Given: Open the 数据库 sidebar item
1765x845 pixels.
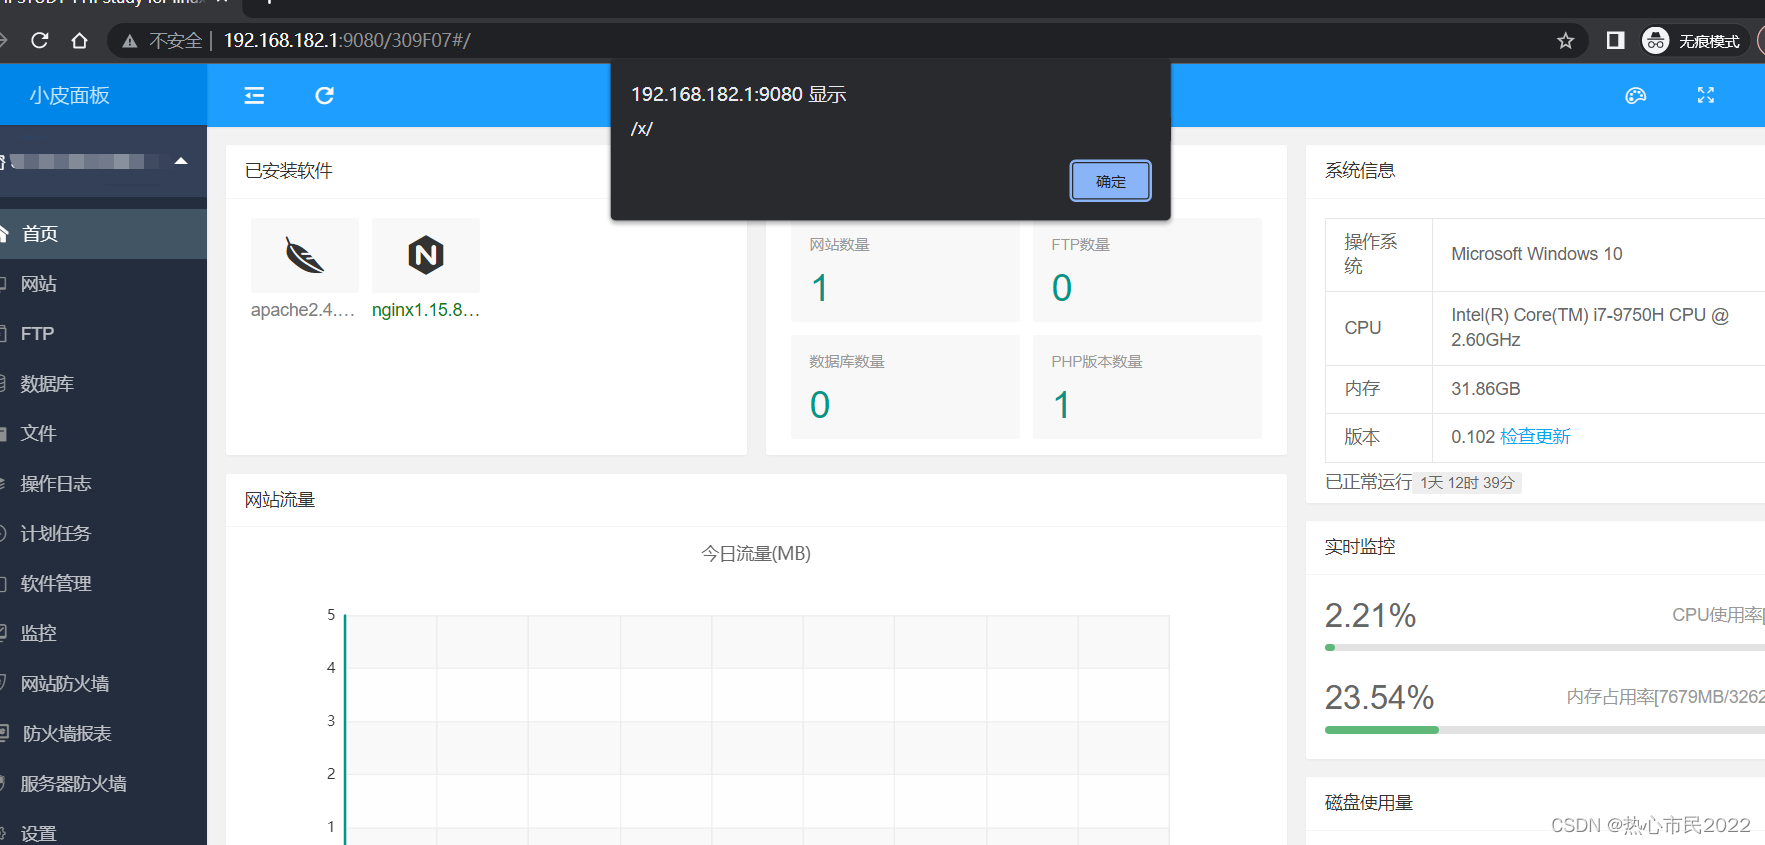Looking at the screenshot, I should pyautogui.click(x=103, y=384).
